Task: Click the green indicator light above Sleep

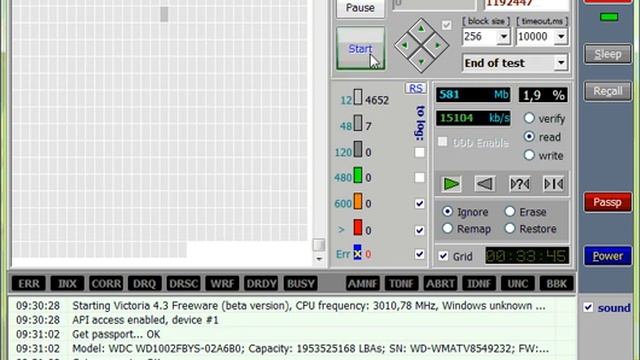Action: 609,17
